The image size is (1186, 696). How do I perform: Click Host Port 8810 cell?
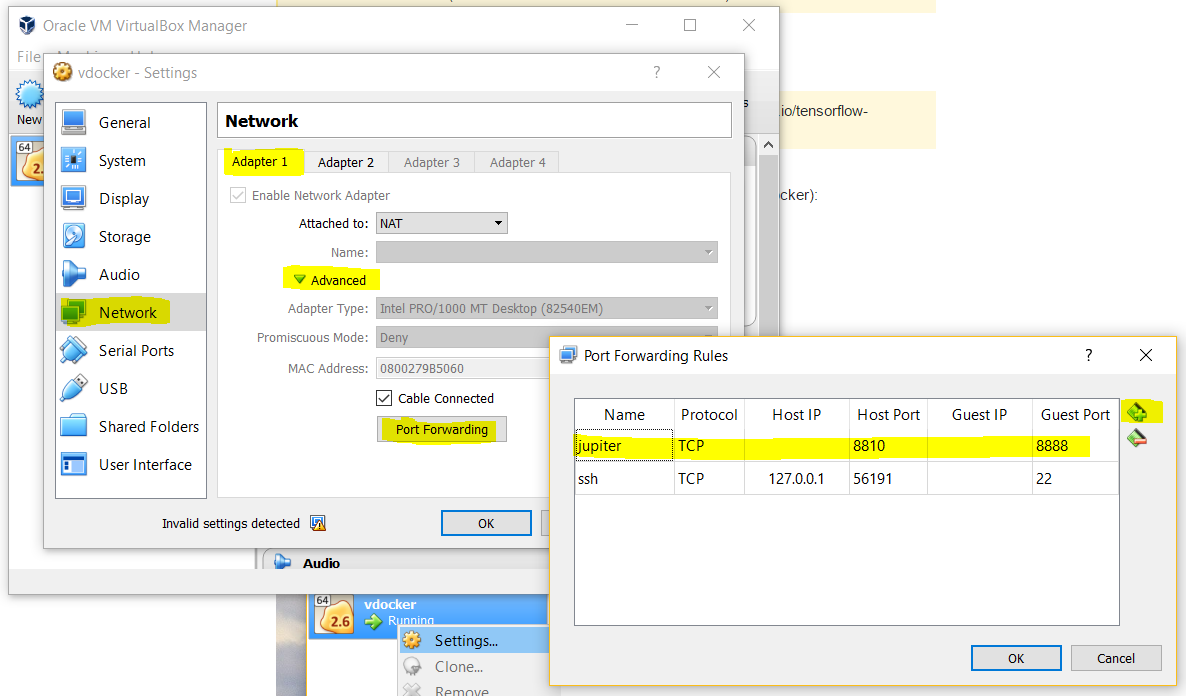888,446
